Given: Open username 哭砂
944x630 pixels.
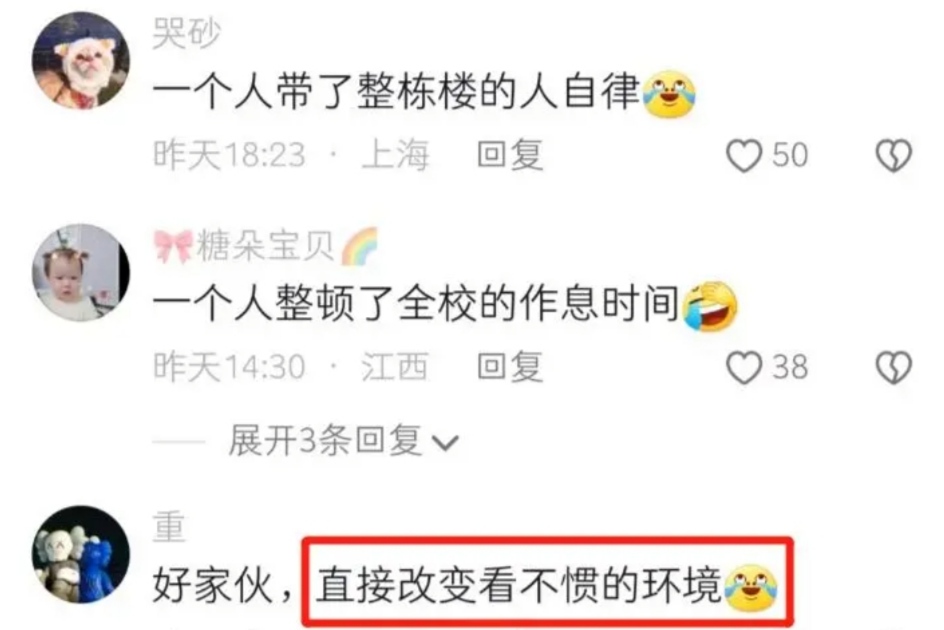Looking at the screenshot, I should pyautogui.click(x=187, y=32).
